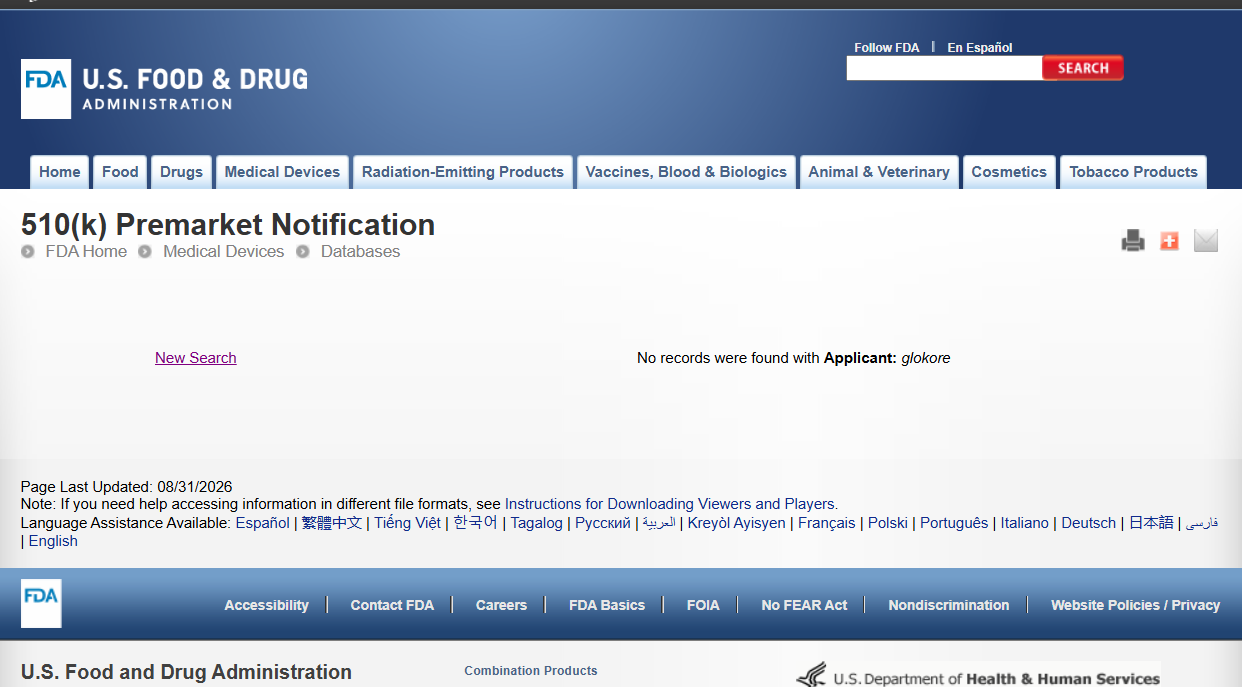The width and height of the screenshot is (1242, 687).
Task: Go to FDA Home breadcrumb
Action: (86, 252)
